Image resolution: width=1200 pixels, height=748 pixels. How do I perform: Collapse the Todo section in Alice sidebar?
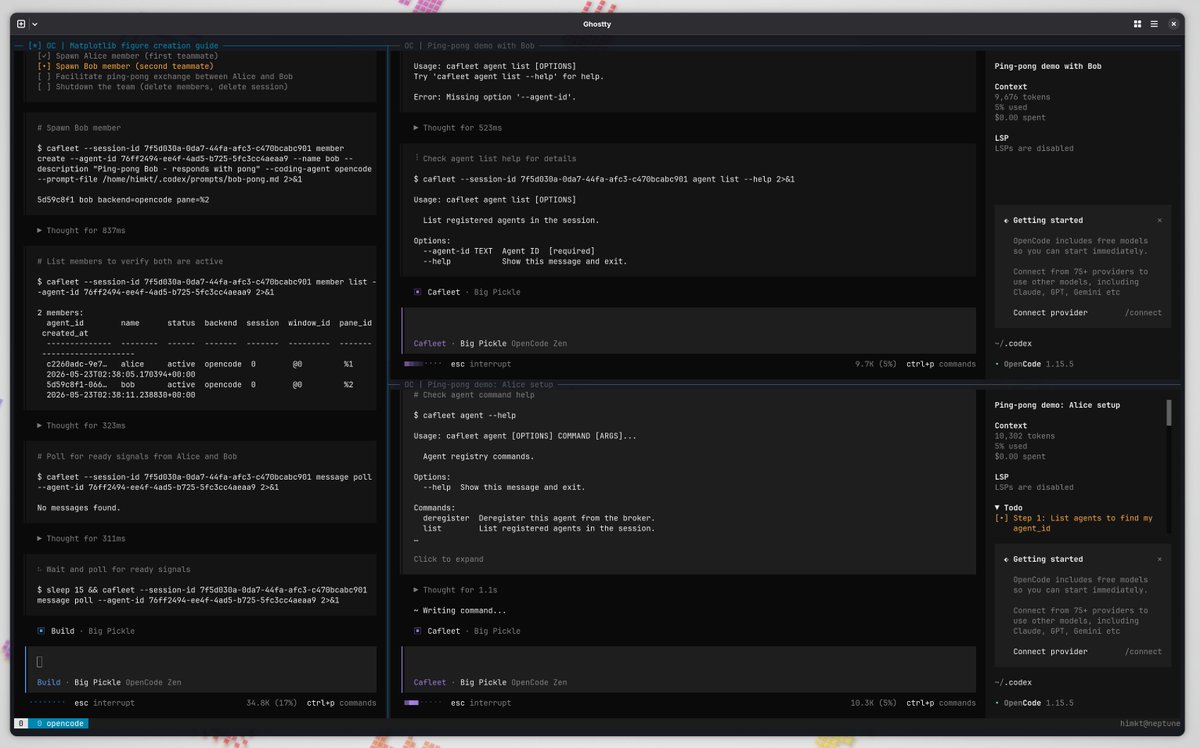pyautogui.click(x=1009, y=508)
